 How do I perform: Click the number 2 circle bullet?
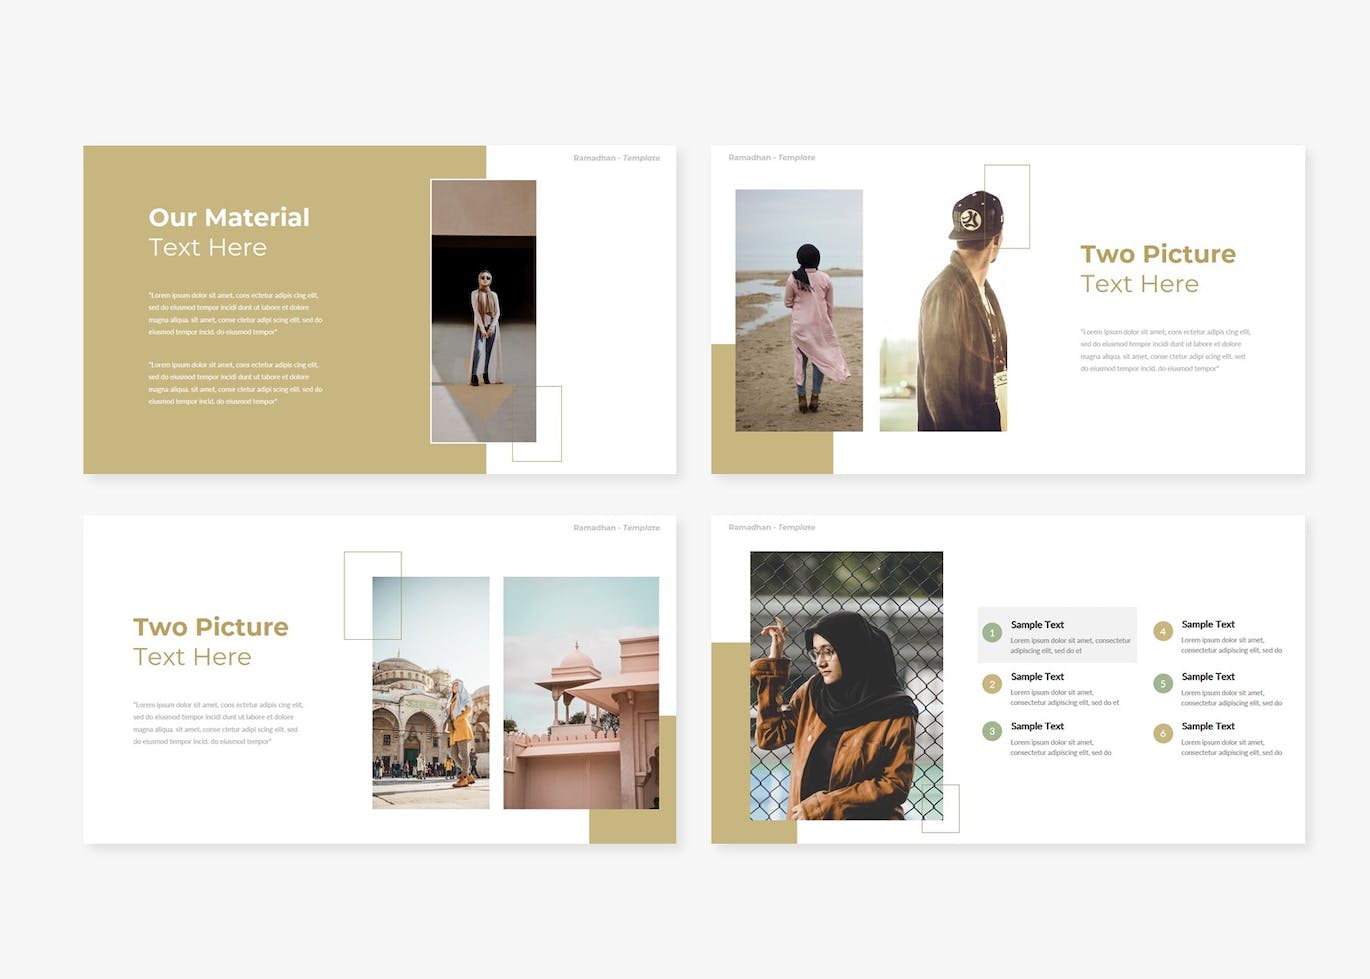pyautogui.click(x=992, y=684)
